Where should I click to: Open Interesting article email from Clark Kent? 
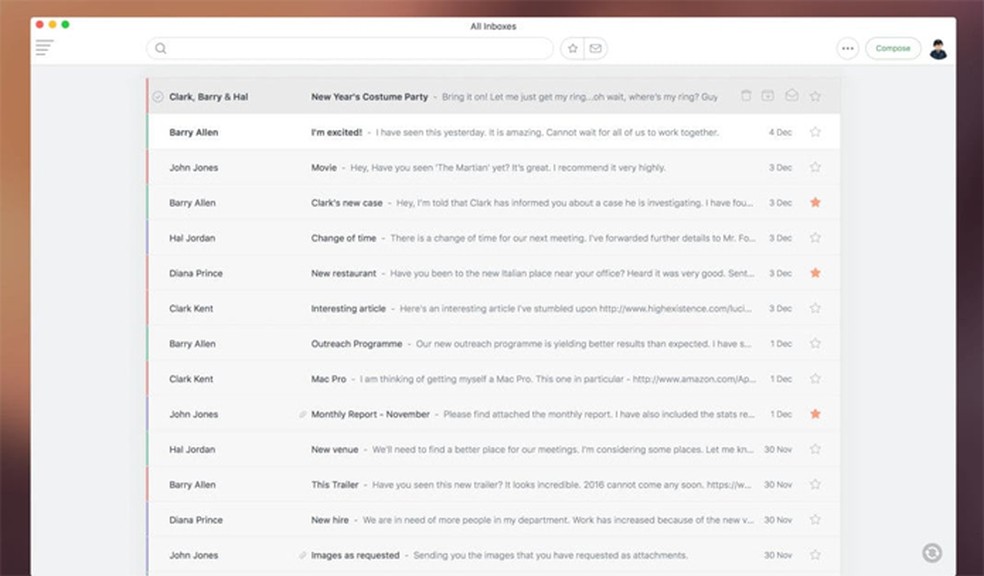[500, 308]
